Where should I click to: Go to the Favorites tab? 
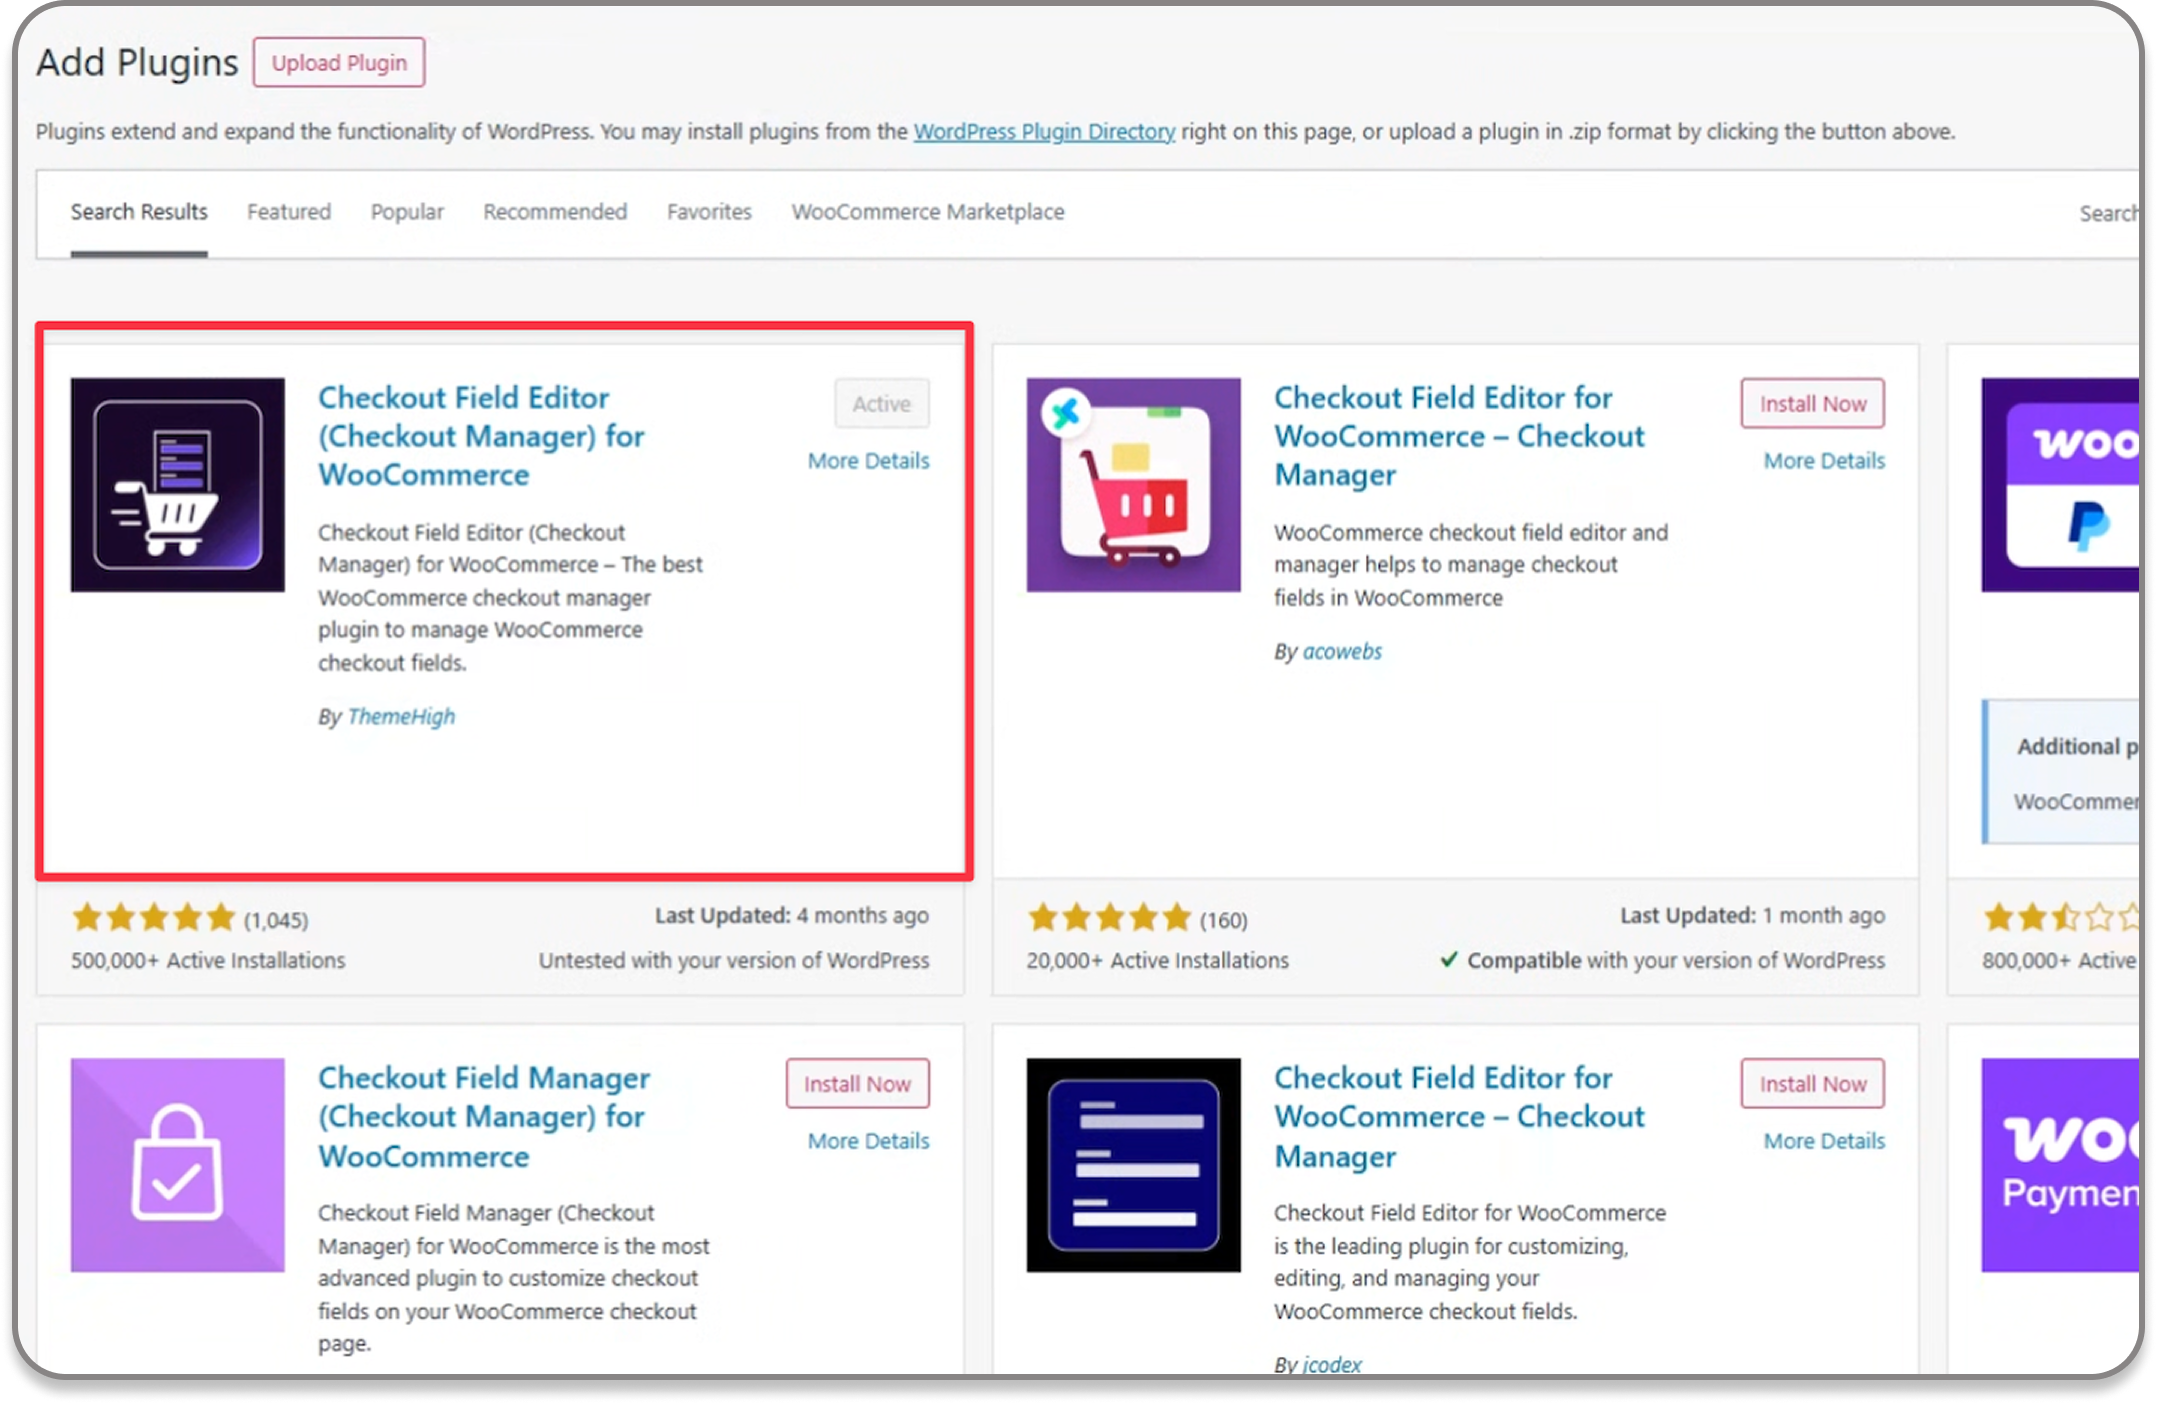[x=709, y=212]
